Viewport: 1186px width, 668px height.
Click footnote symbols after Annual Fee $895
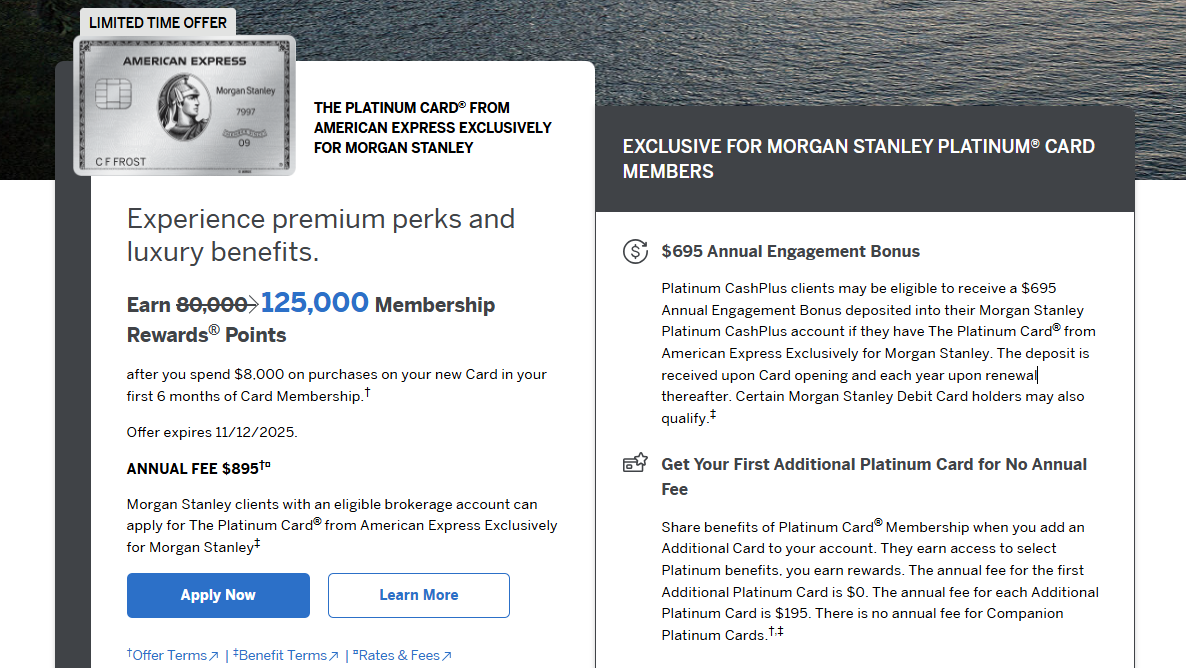click(266, 465)
